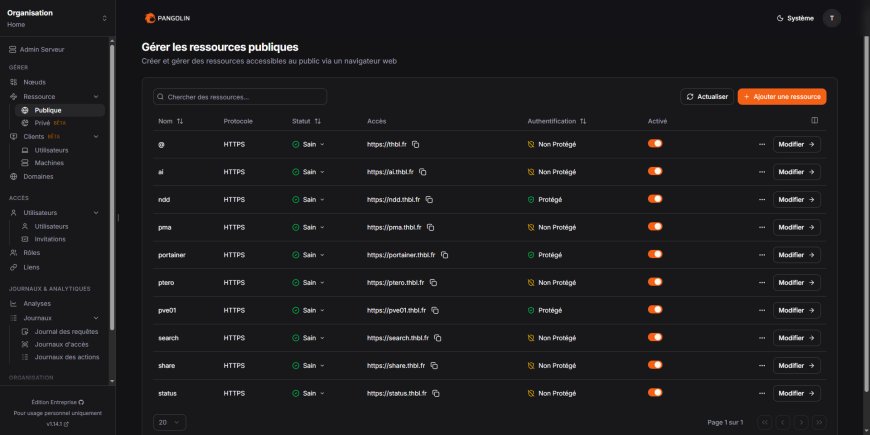The image size is (870, 435).
Task: Open the three-dot menu for the portainer row
Action: [762, 255]
